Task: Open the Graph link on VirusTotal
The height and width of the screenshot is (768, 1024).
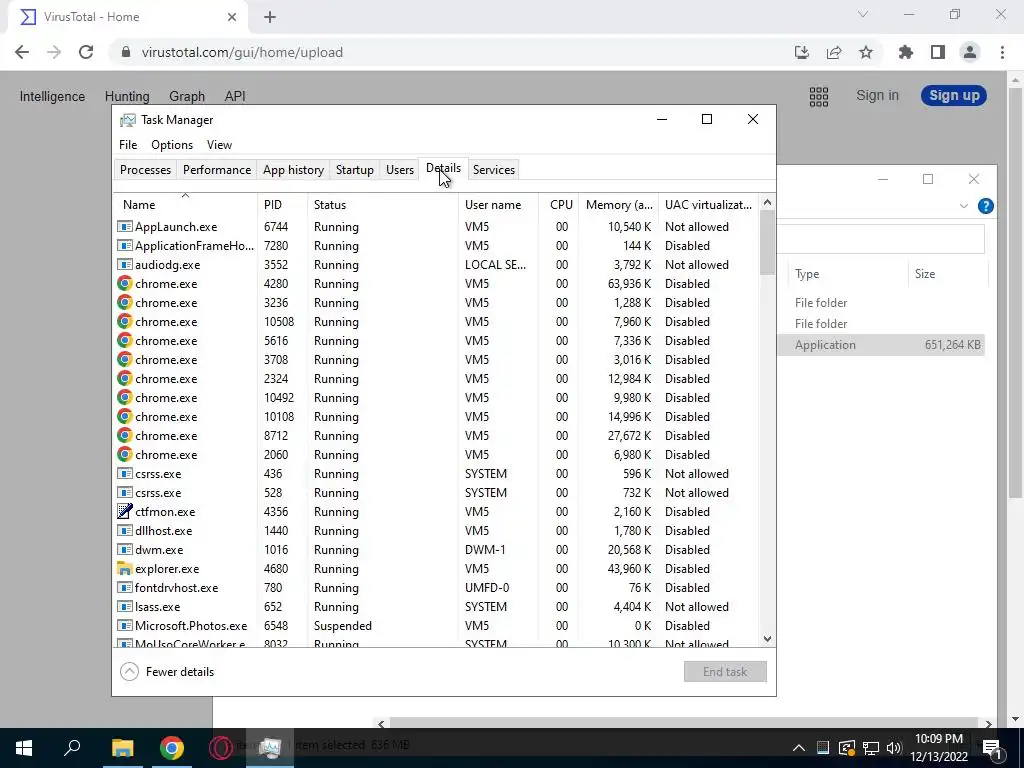Action: tap(187, 97)
